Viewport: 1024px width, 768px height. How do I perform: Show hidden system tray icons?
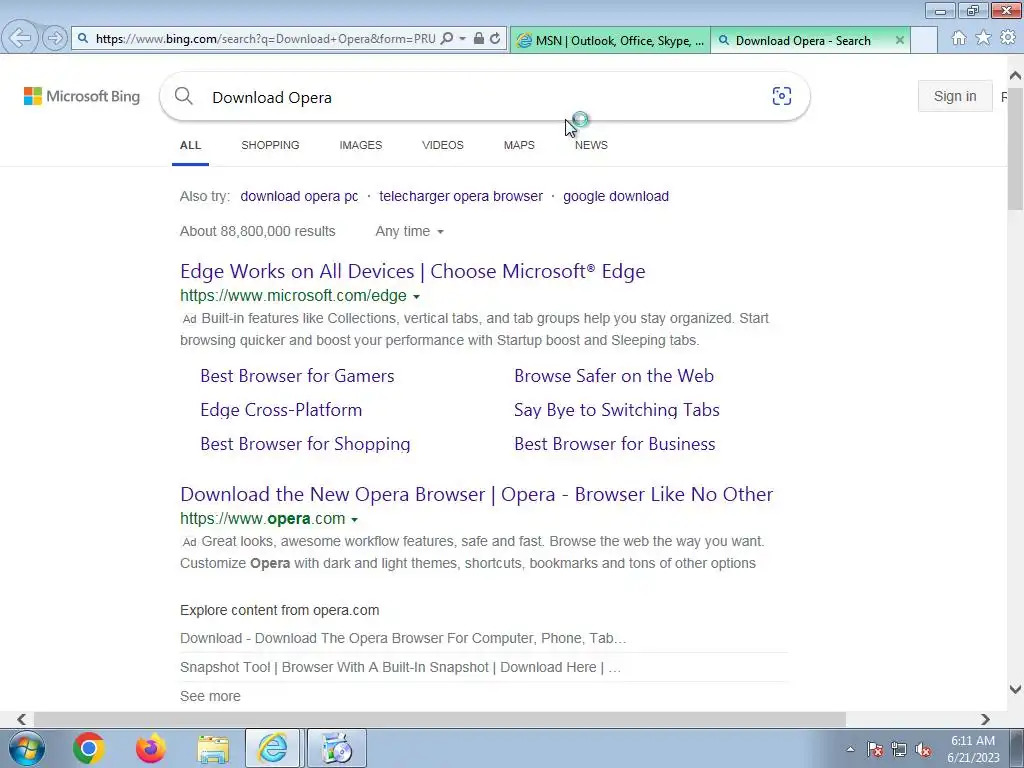click(850, 749)
